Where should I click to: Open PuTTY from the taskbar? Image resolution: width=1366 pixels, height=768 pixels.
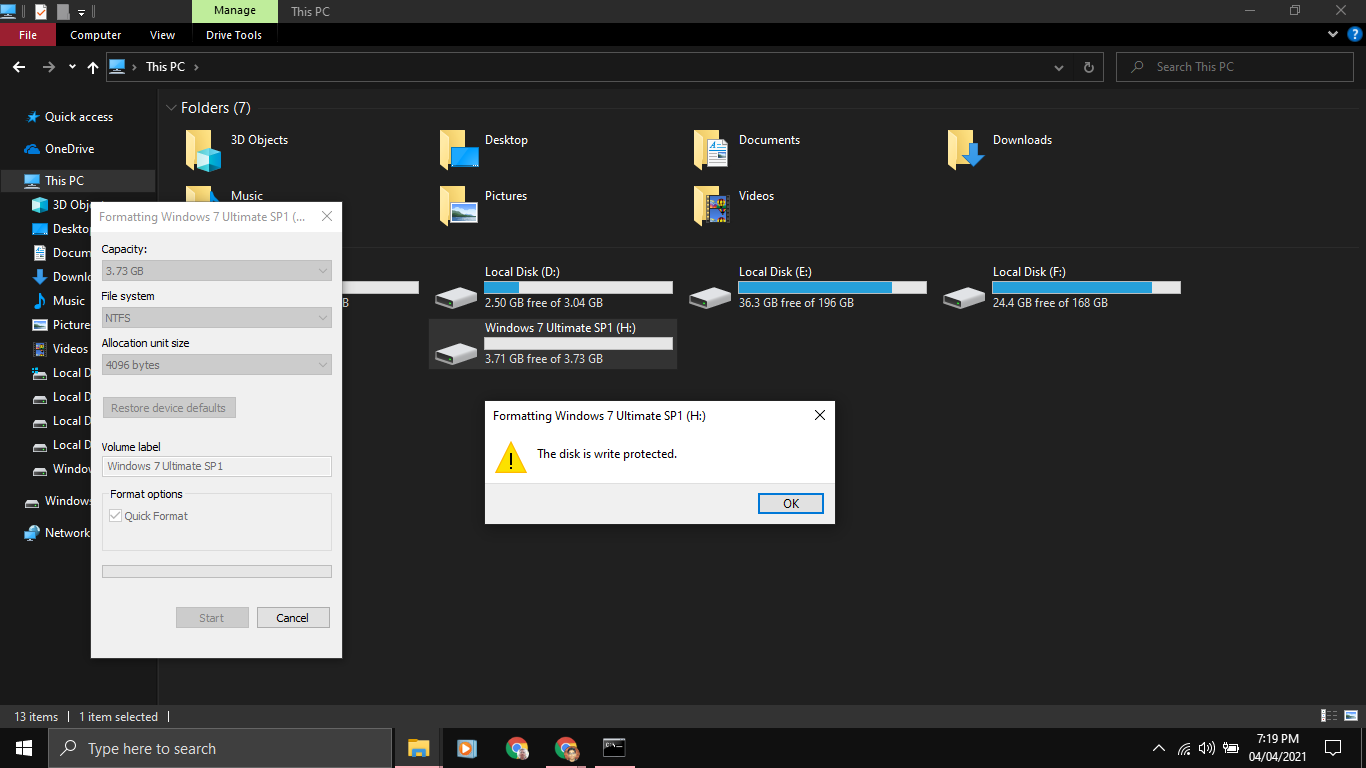point(613,747)
